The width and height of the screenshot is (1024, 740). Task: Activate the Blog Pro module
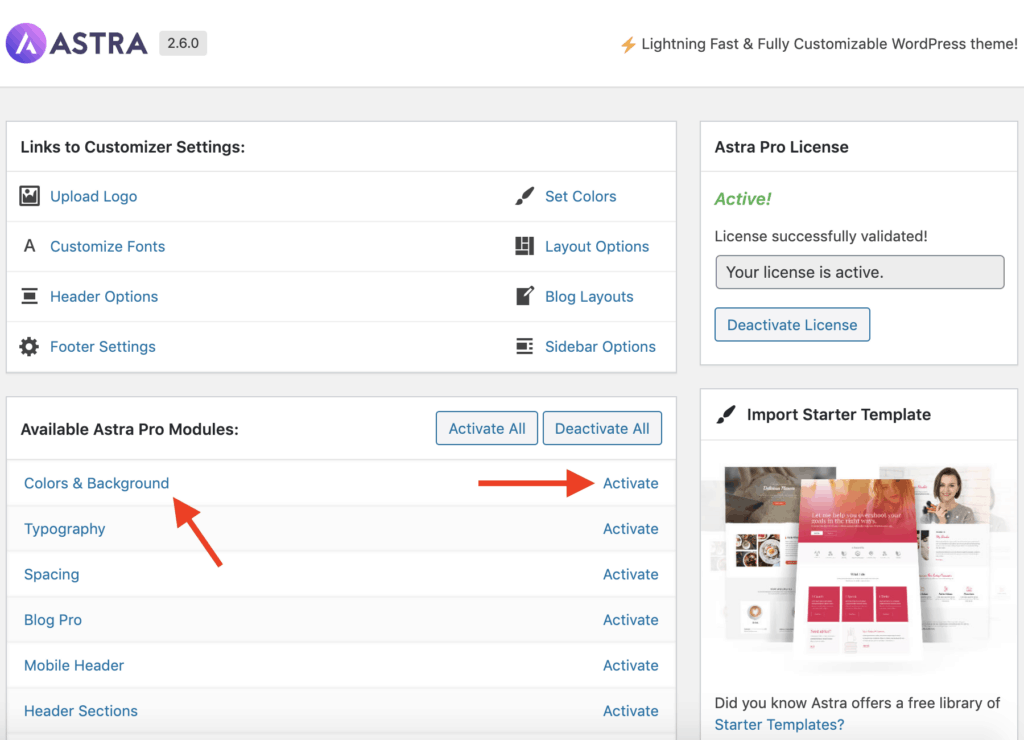(630, 620)
